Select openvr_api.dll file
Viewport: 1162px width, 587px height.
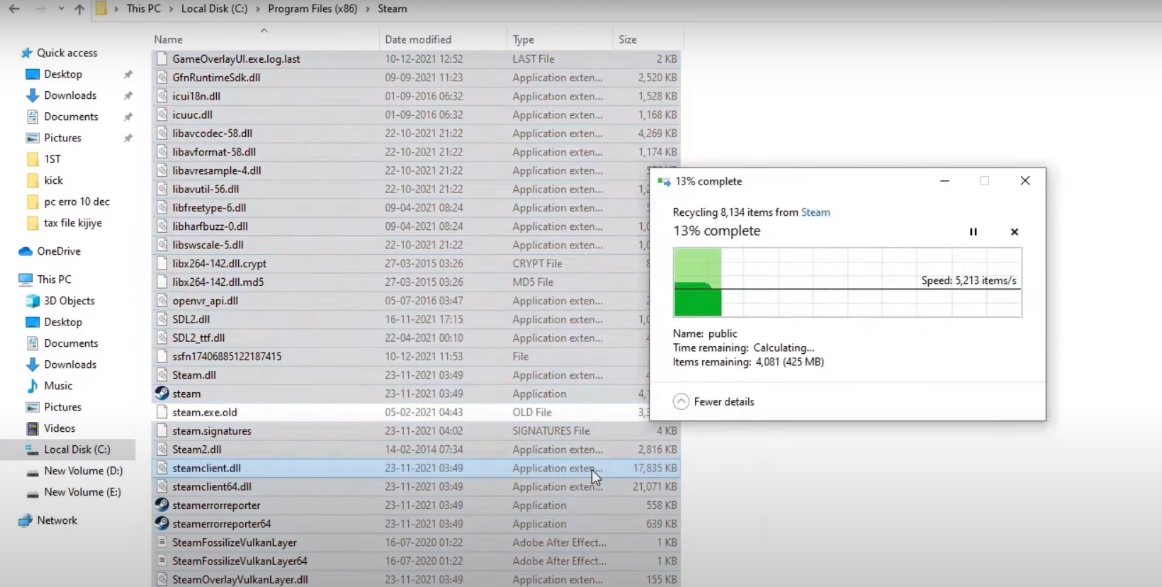coord(205,301)
